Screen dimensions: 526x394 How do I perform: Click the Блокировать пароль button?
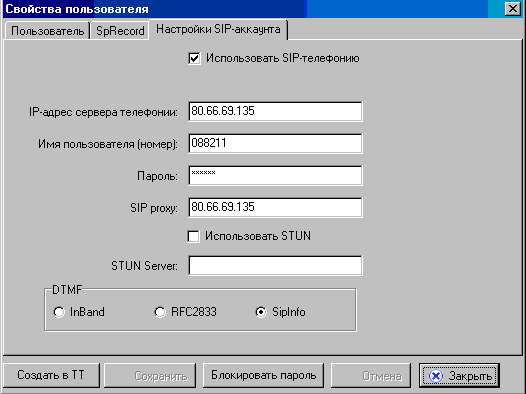(x=263, y=375)
